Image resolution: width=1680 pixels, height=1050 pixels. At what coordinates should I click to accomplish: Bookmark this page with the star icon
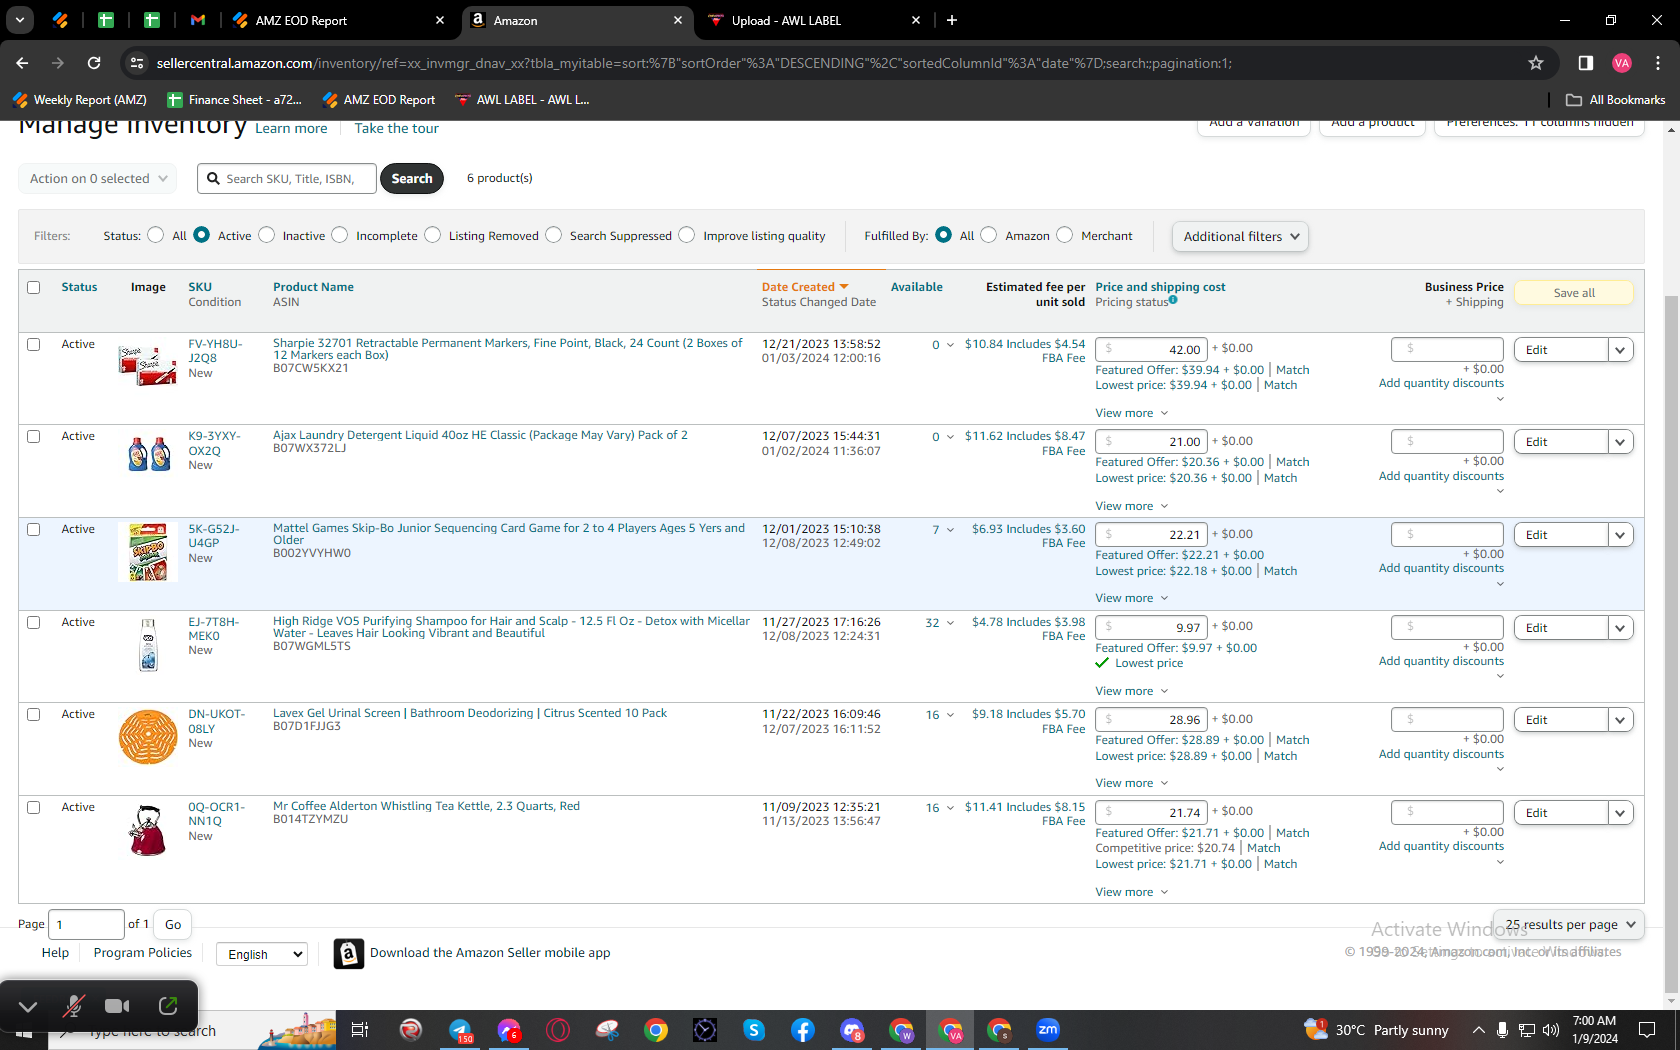pyautogui.click(x=1536, y=63)
